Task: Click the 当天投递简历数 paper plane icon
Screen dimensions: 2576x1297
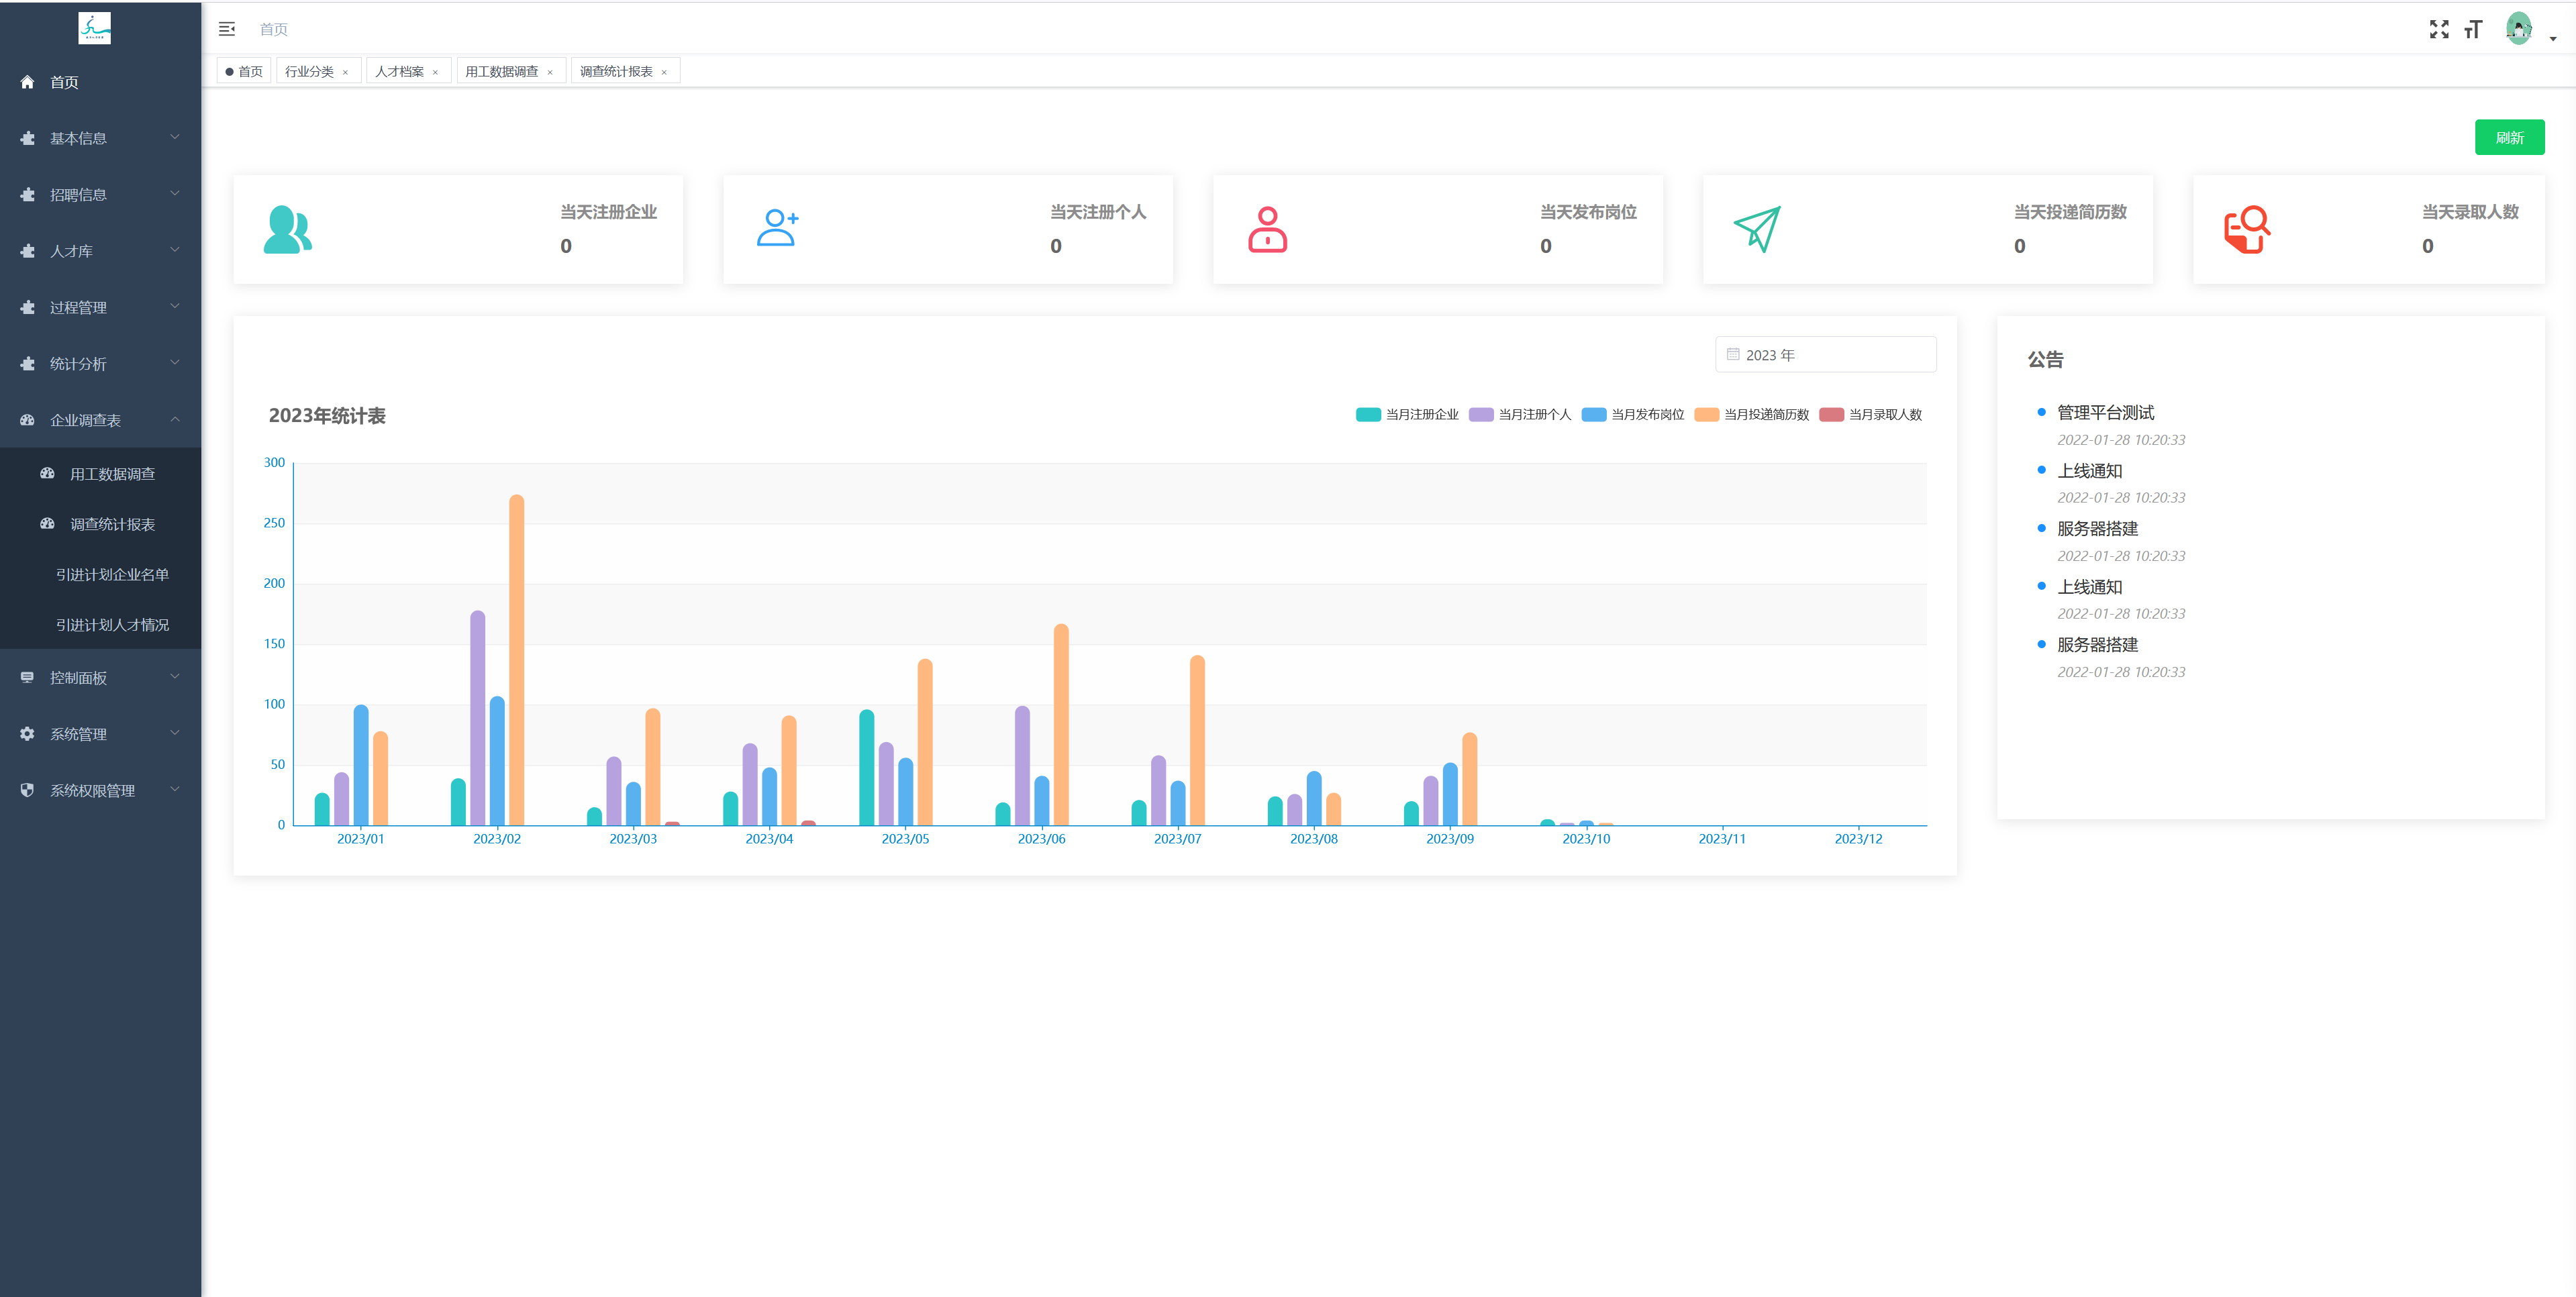Action: [x=1757, y=229]
